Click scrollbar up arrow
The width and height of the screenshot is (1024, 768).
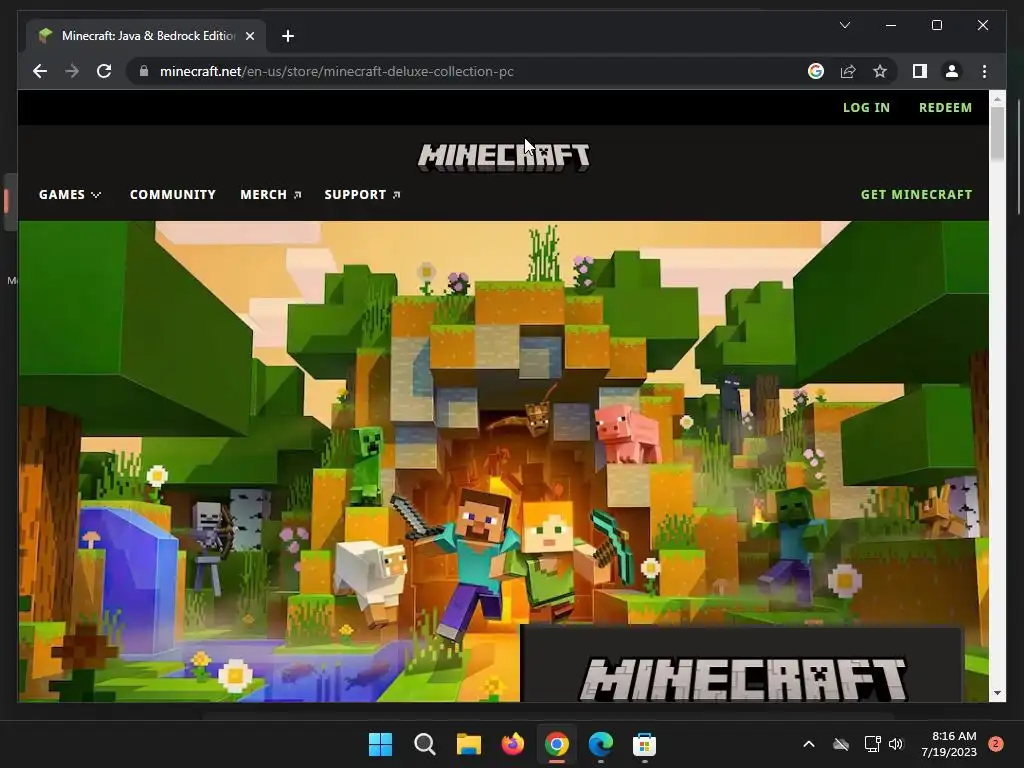click(997, 99)
